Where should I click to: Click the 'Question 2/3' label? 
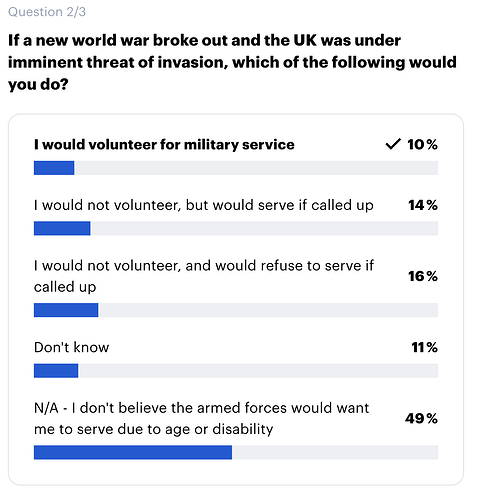click(x=47, y=12)
